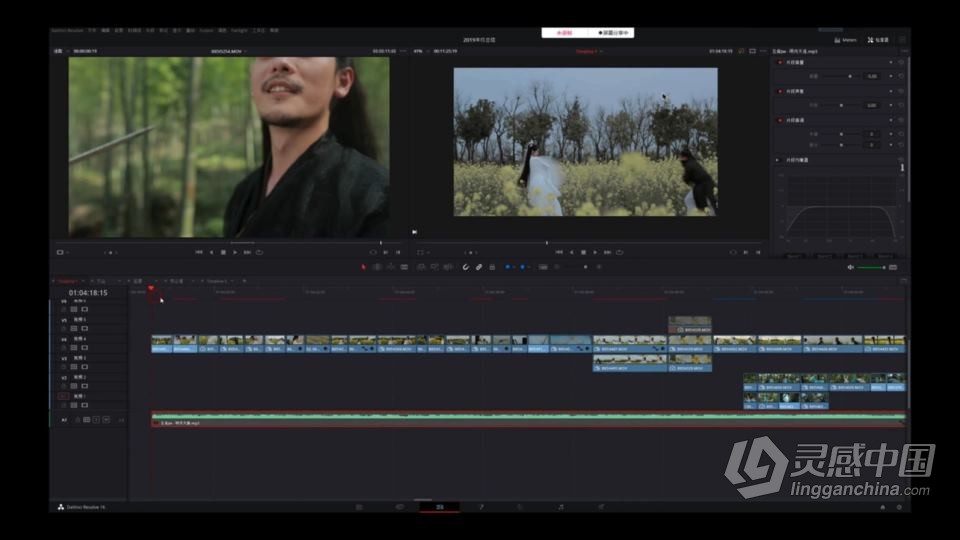Open the Fusion menu in menu bar
This screenshot has width=960, height=540.
point(206,31)
